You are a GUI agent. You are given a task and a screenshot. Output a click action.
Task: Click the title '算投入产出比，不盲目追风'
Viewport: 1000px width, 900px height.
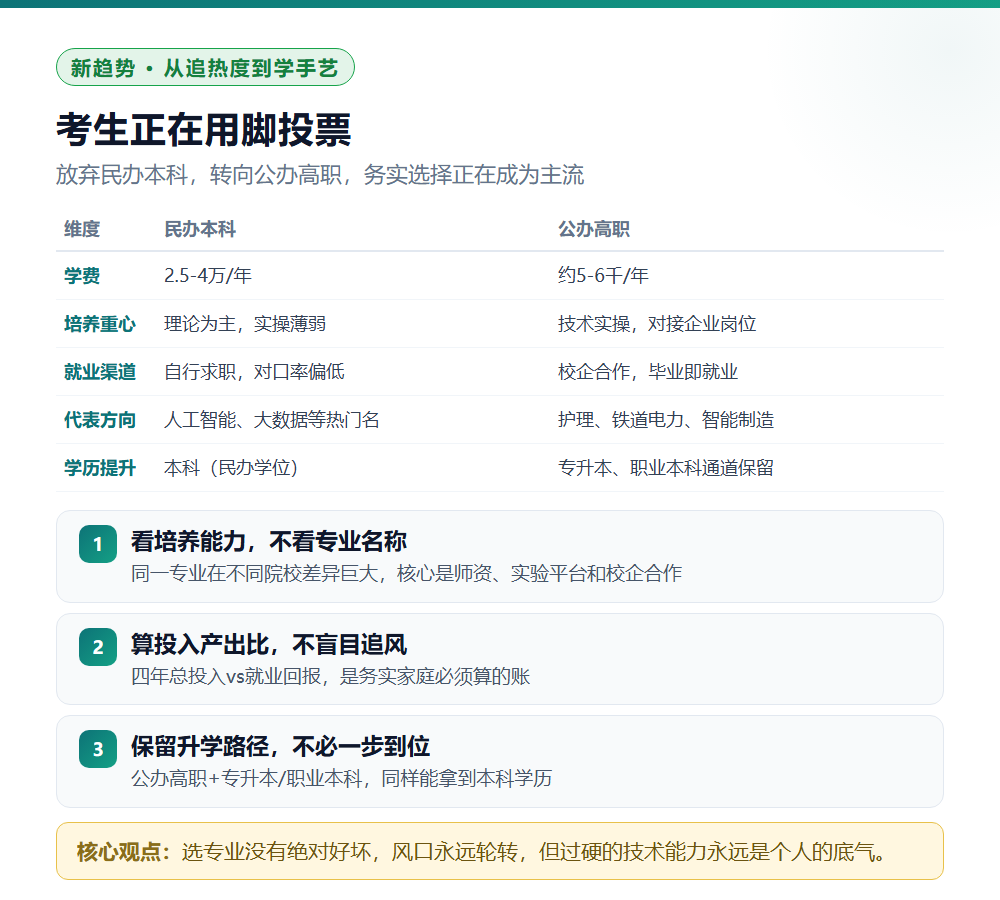pos(268,645)
